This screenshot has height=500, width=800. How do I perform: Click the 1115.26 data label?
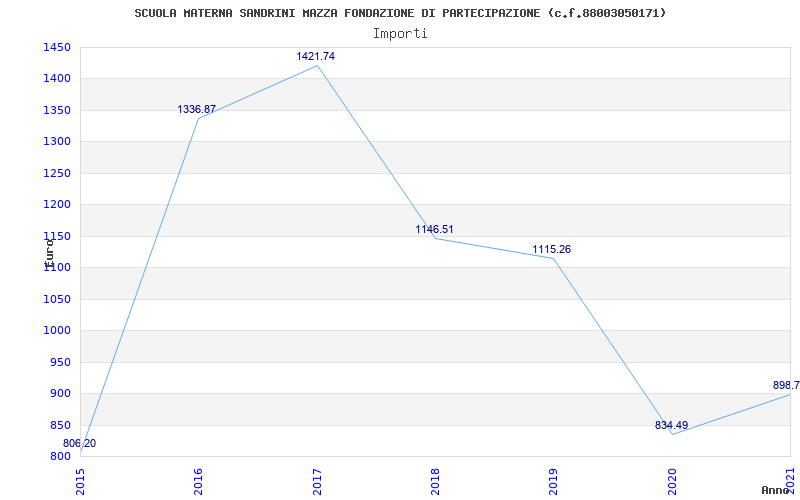pos(552,249)
